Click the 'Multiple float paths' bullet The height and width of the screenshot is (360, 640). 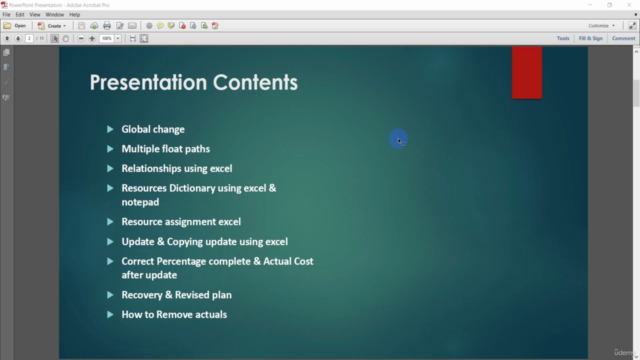point(166,149)
